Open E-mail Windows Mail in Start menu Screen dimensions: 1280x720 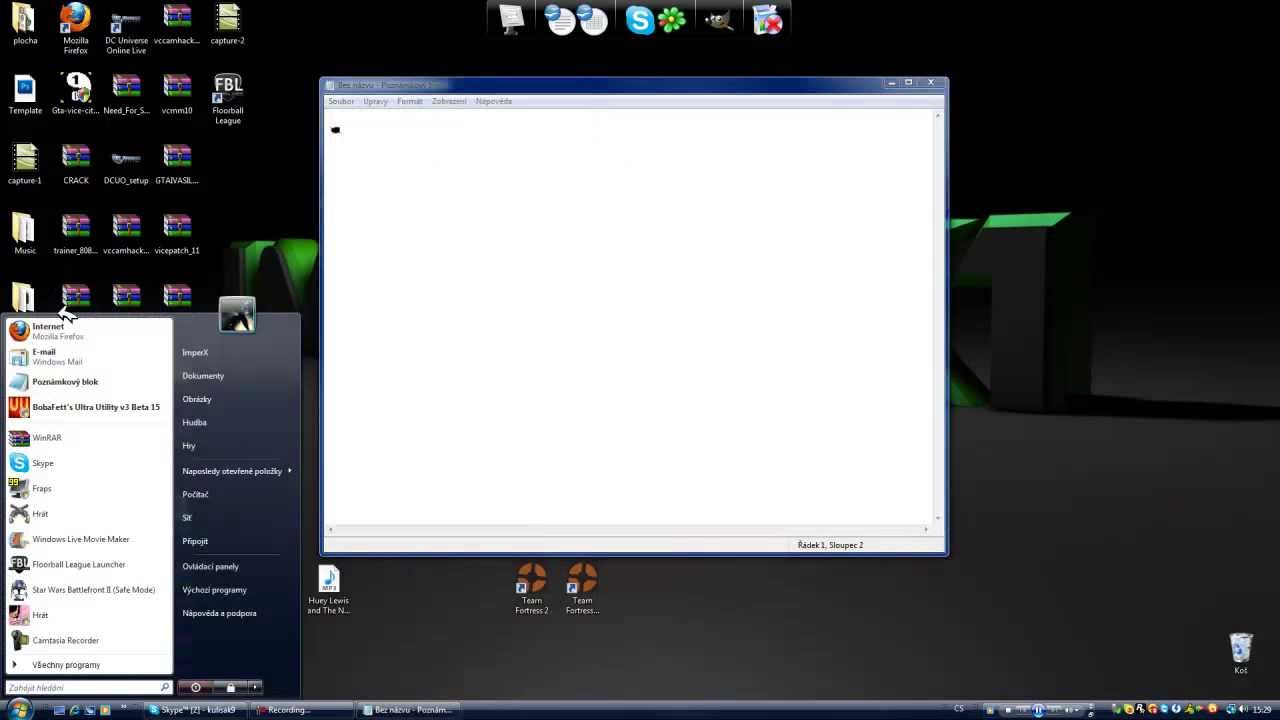pos(88,357)
